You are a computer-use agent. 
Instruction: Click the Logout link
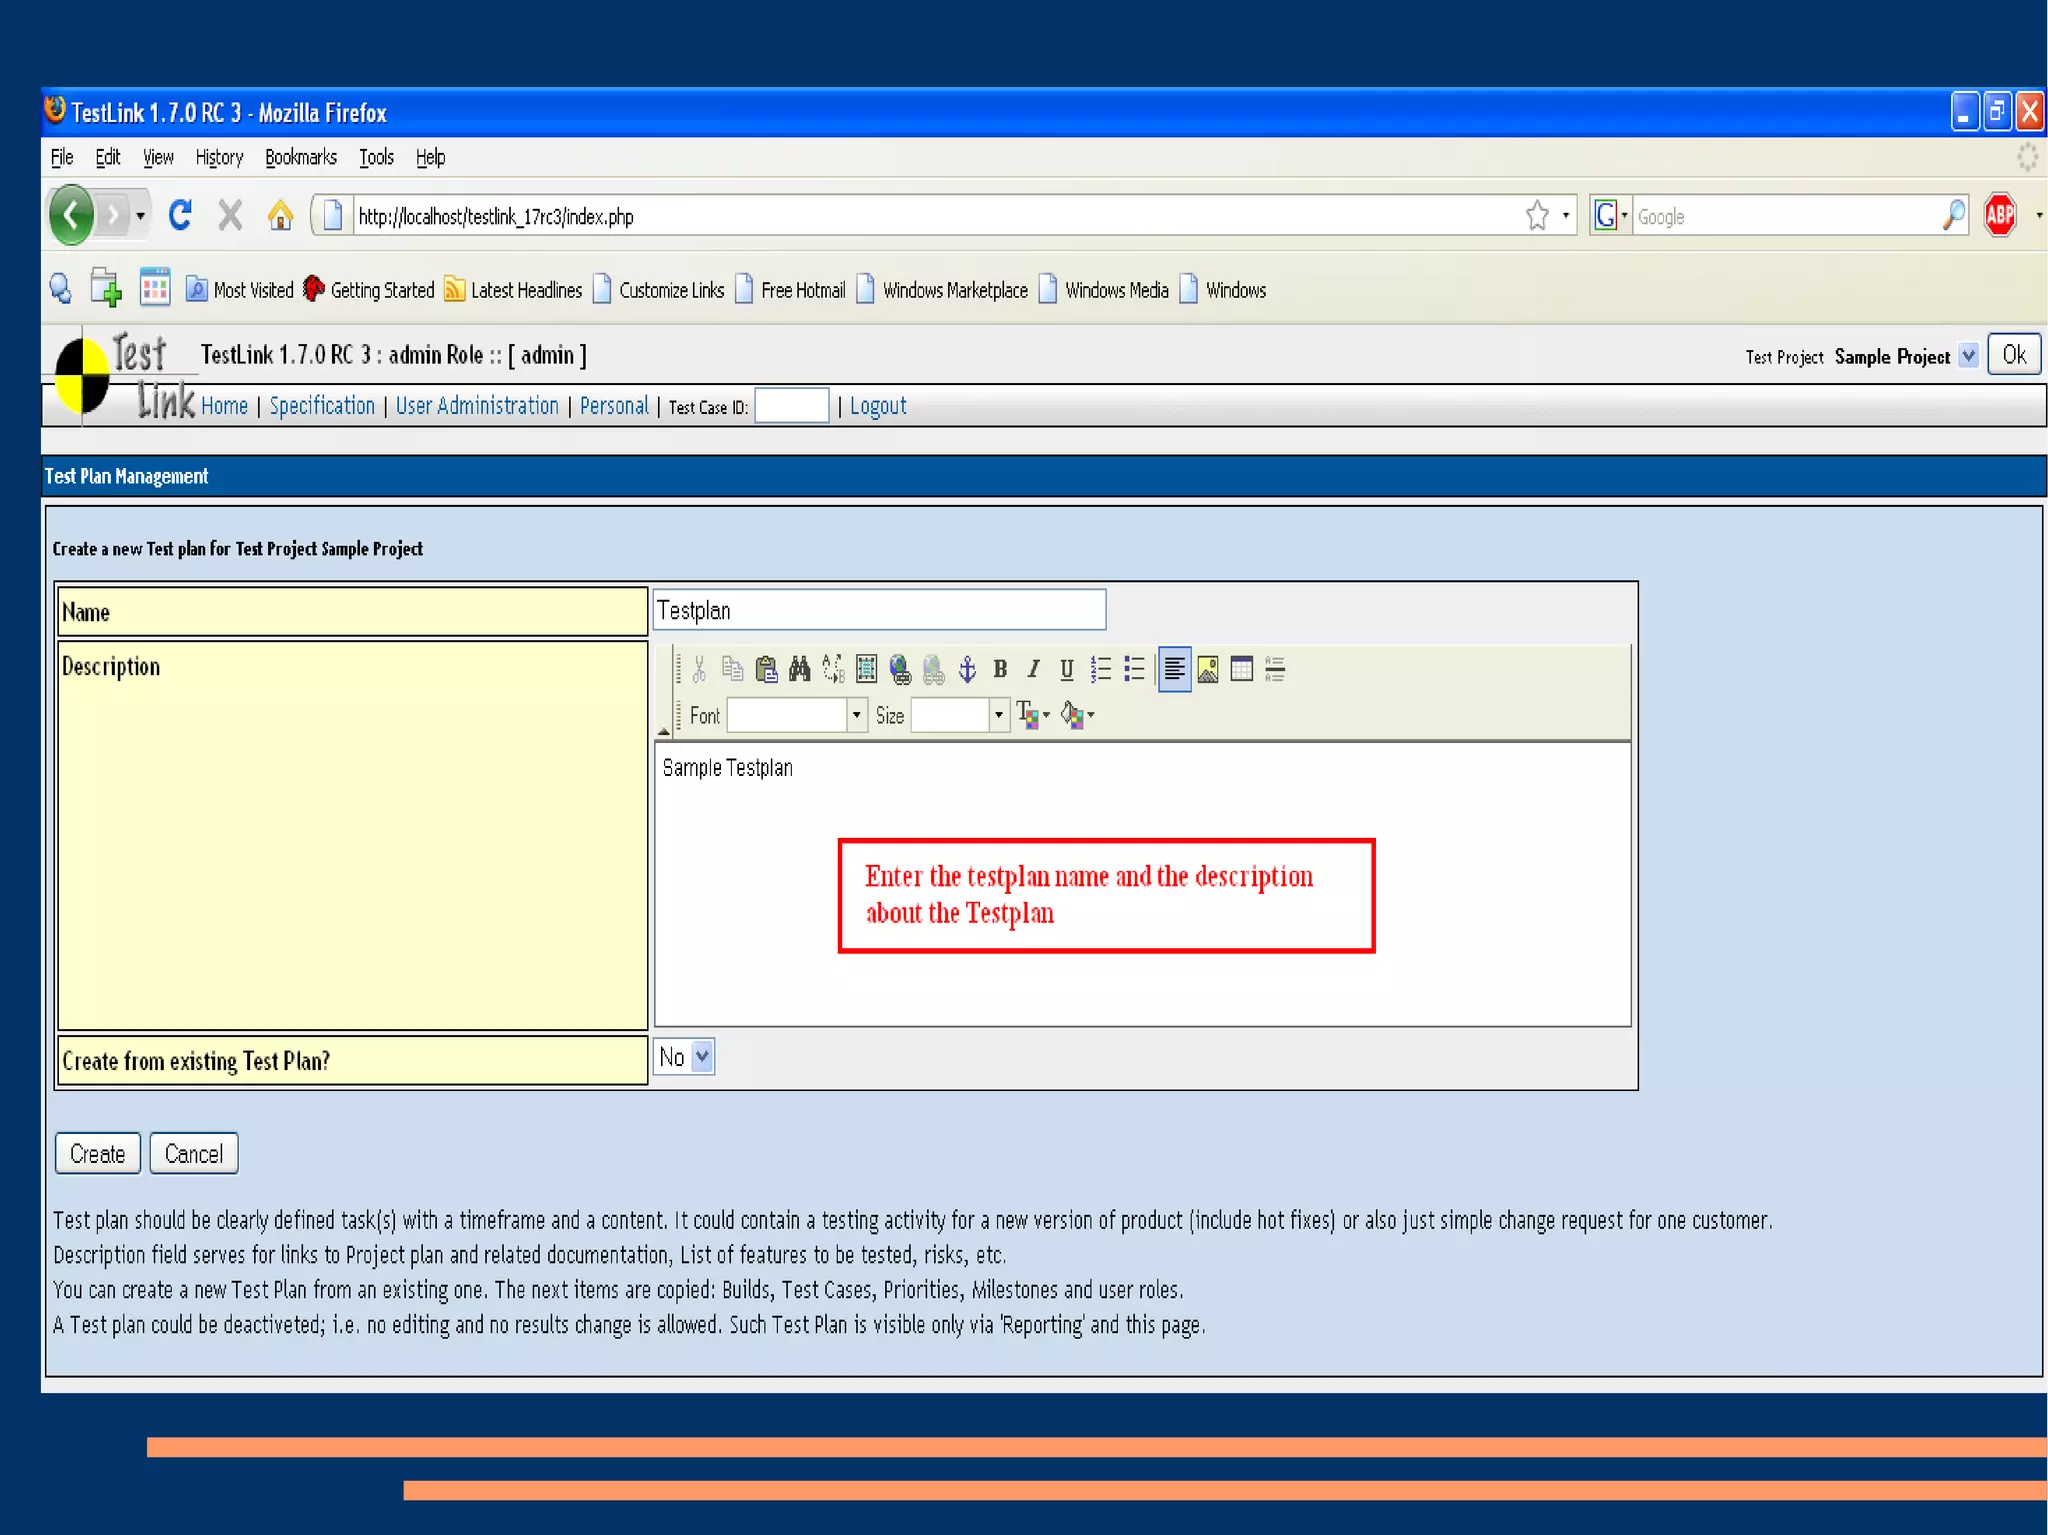click(x=878, y=406)
